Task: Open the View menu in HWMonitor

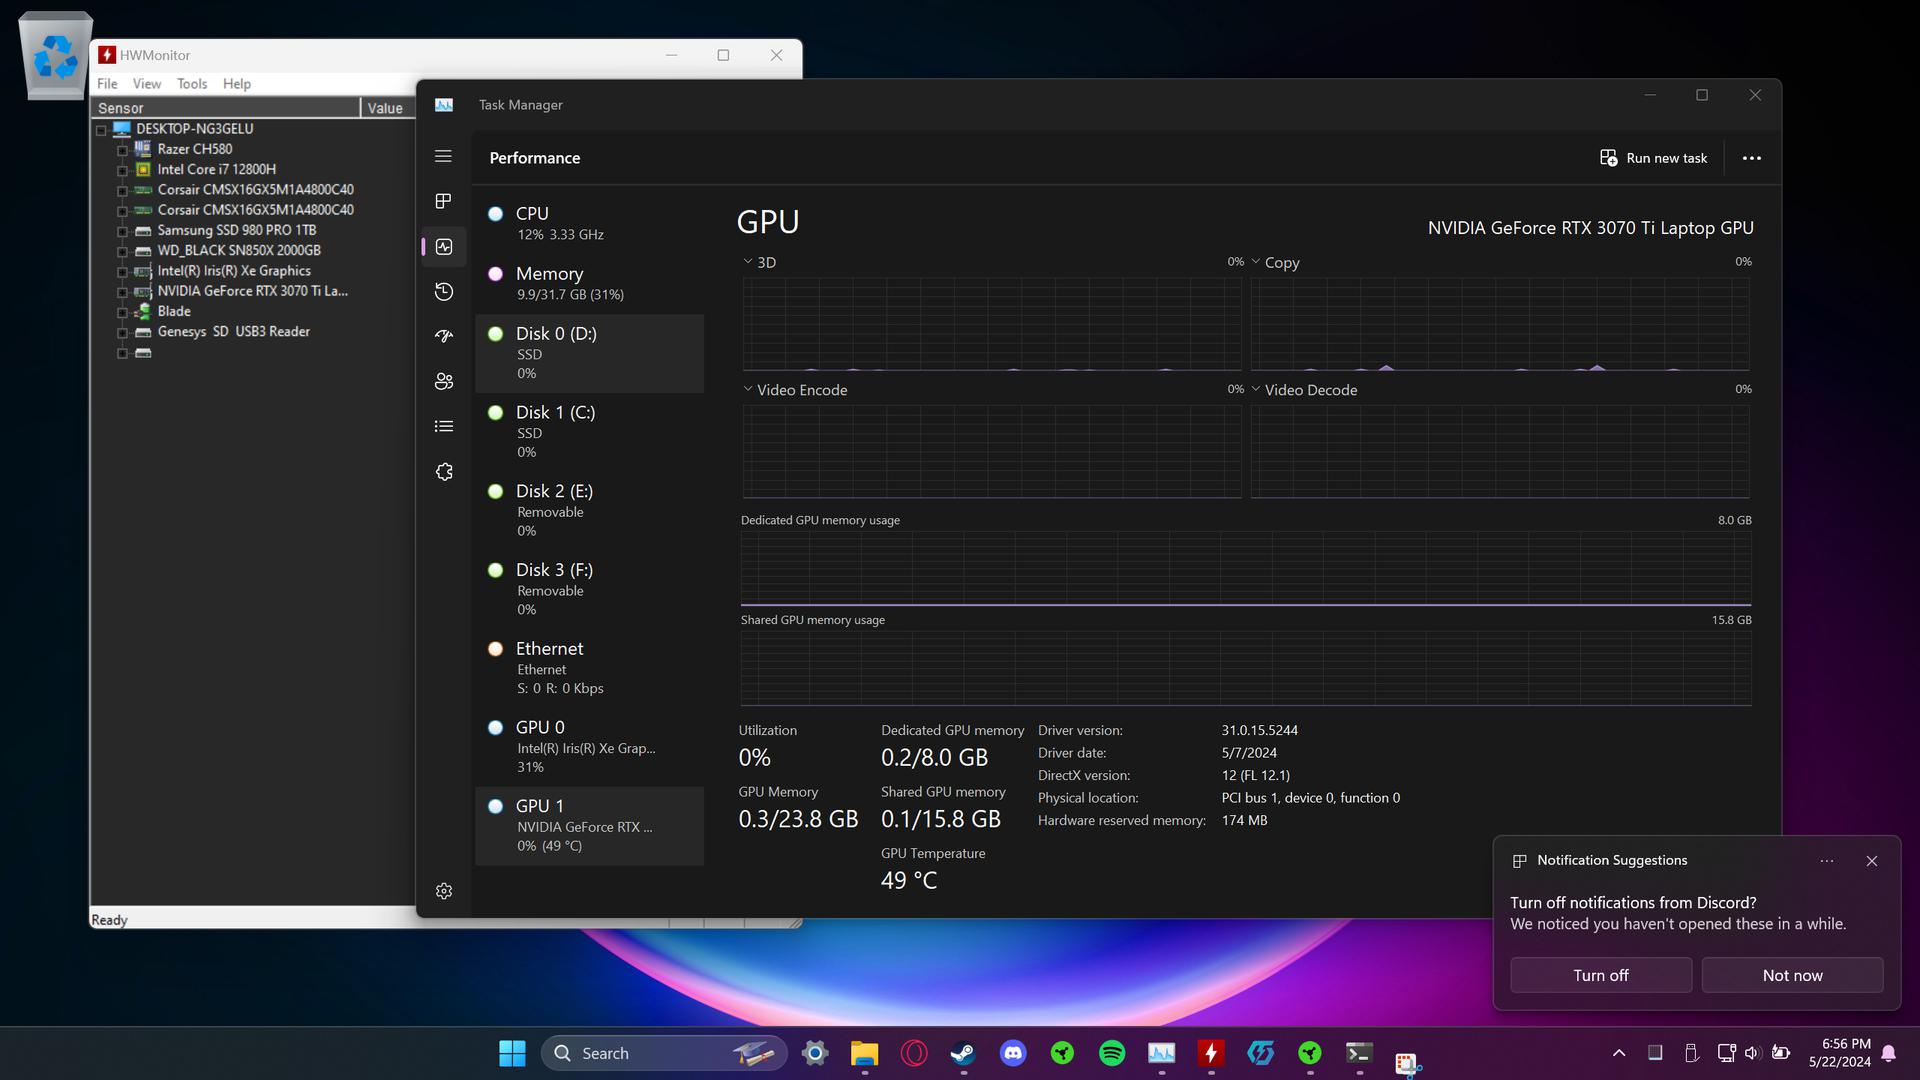Action: (146, 84)
